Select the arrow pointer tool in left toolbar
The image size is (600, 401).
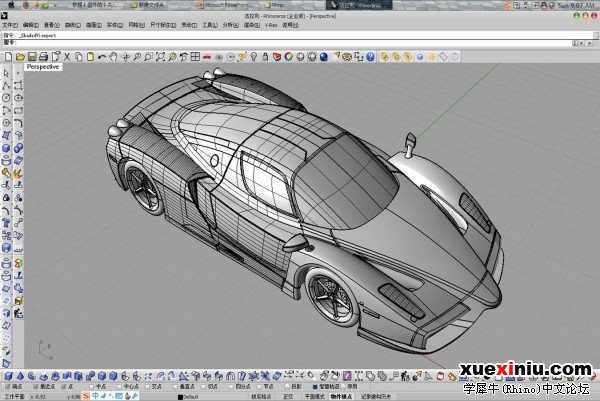click(x=6, y=73)
